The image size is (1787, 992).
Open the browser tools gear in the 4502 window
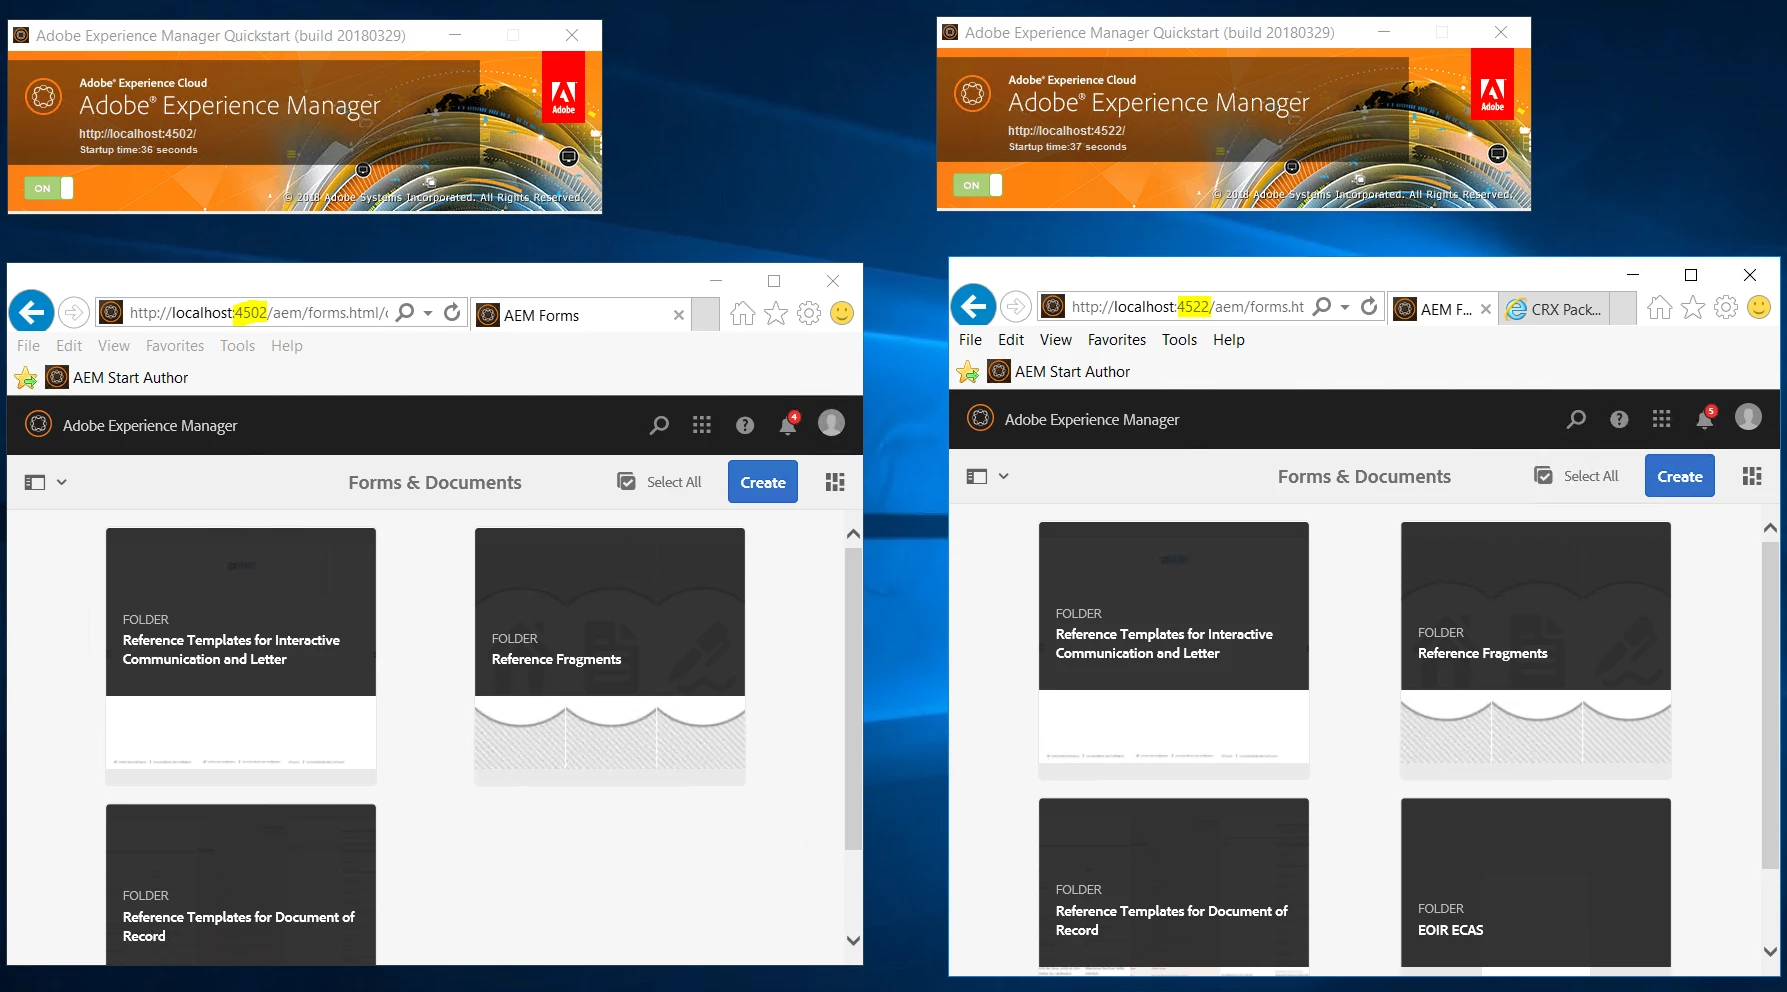(x=809, y=313)
